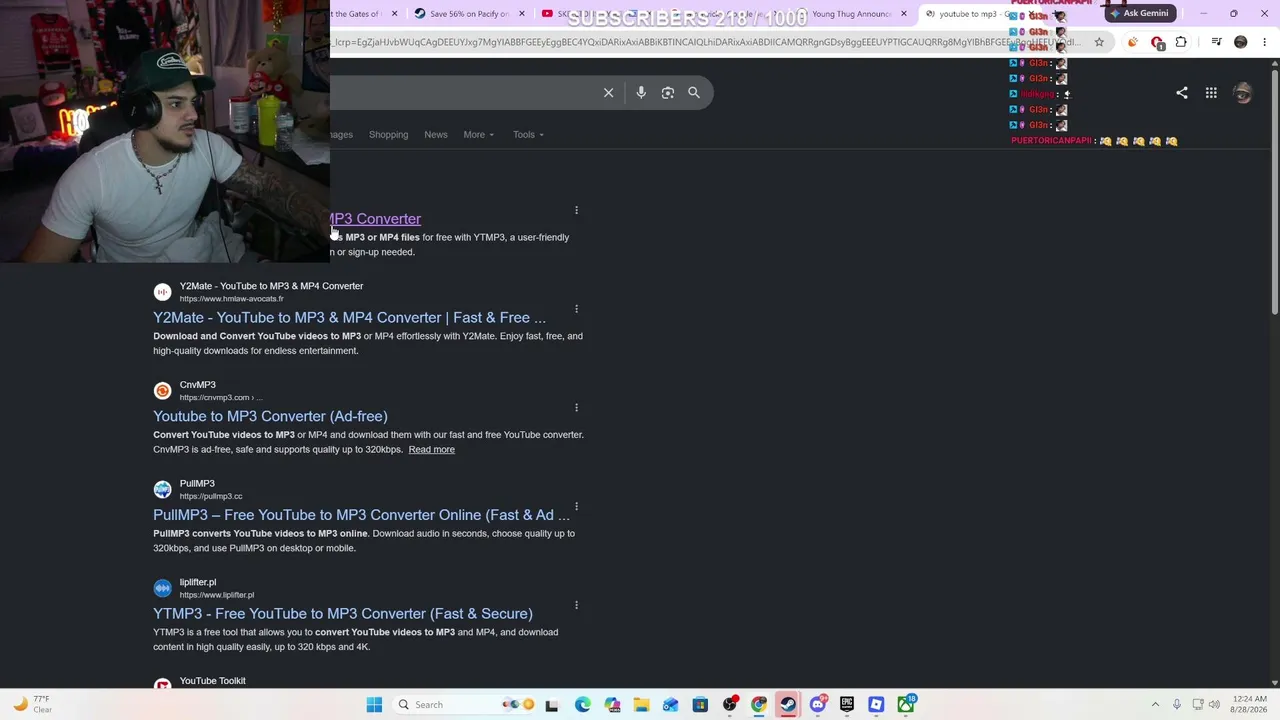Image resolution: width=1280 pixels, height=720 pixels.
Task: Open Steam from the taskbar
Action: pos(788,705)
